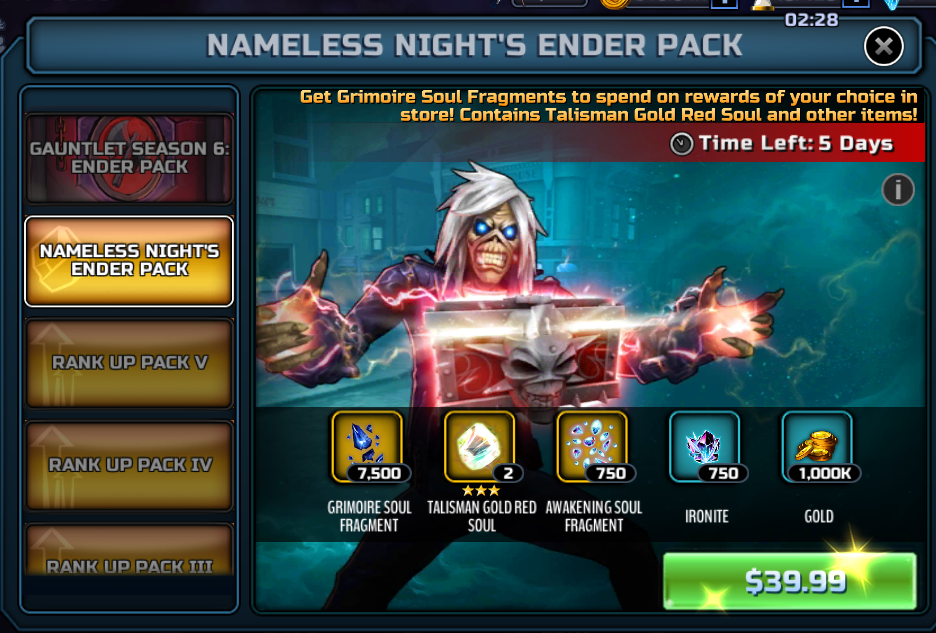Buy the pack for $39.99
Image resolution: width=936 pixels, height=633 pixels.
tap(790, 580)
